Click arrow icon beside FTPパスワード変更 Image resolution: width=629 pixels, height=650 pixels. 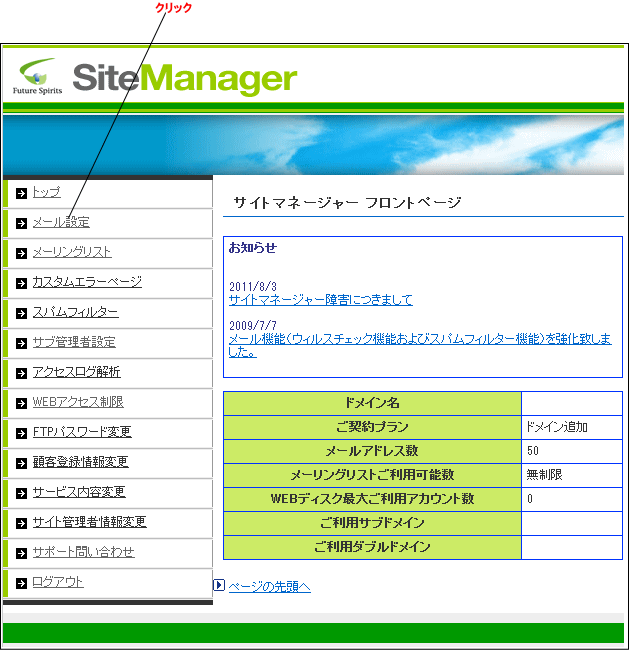(x=21, y=433)
